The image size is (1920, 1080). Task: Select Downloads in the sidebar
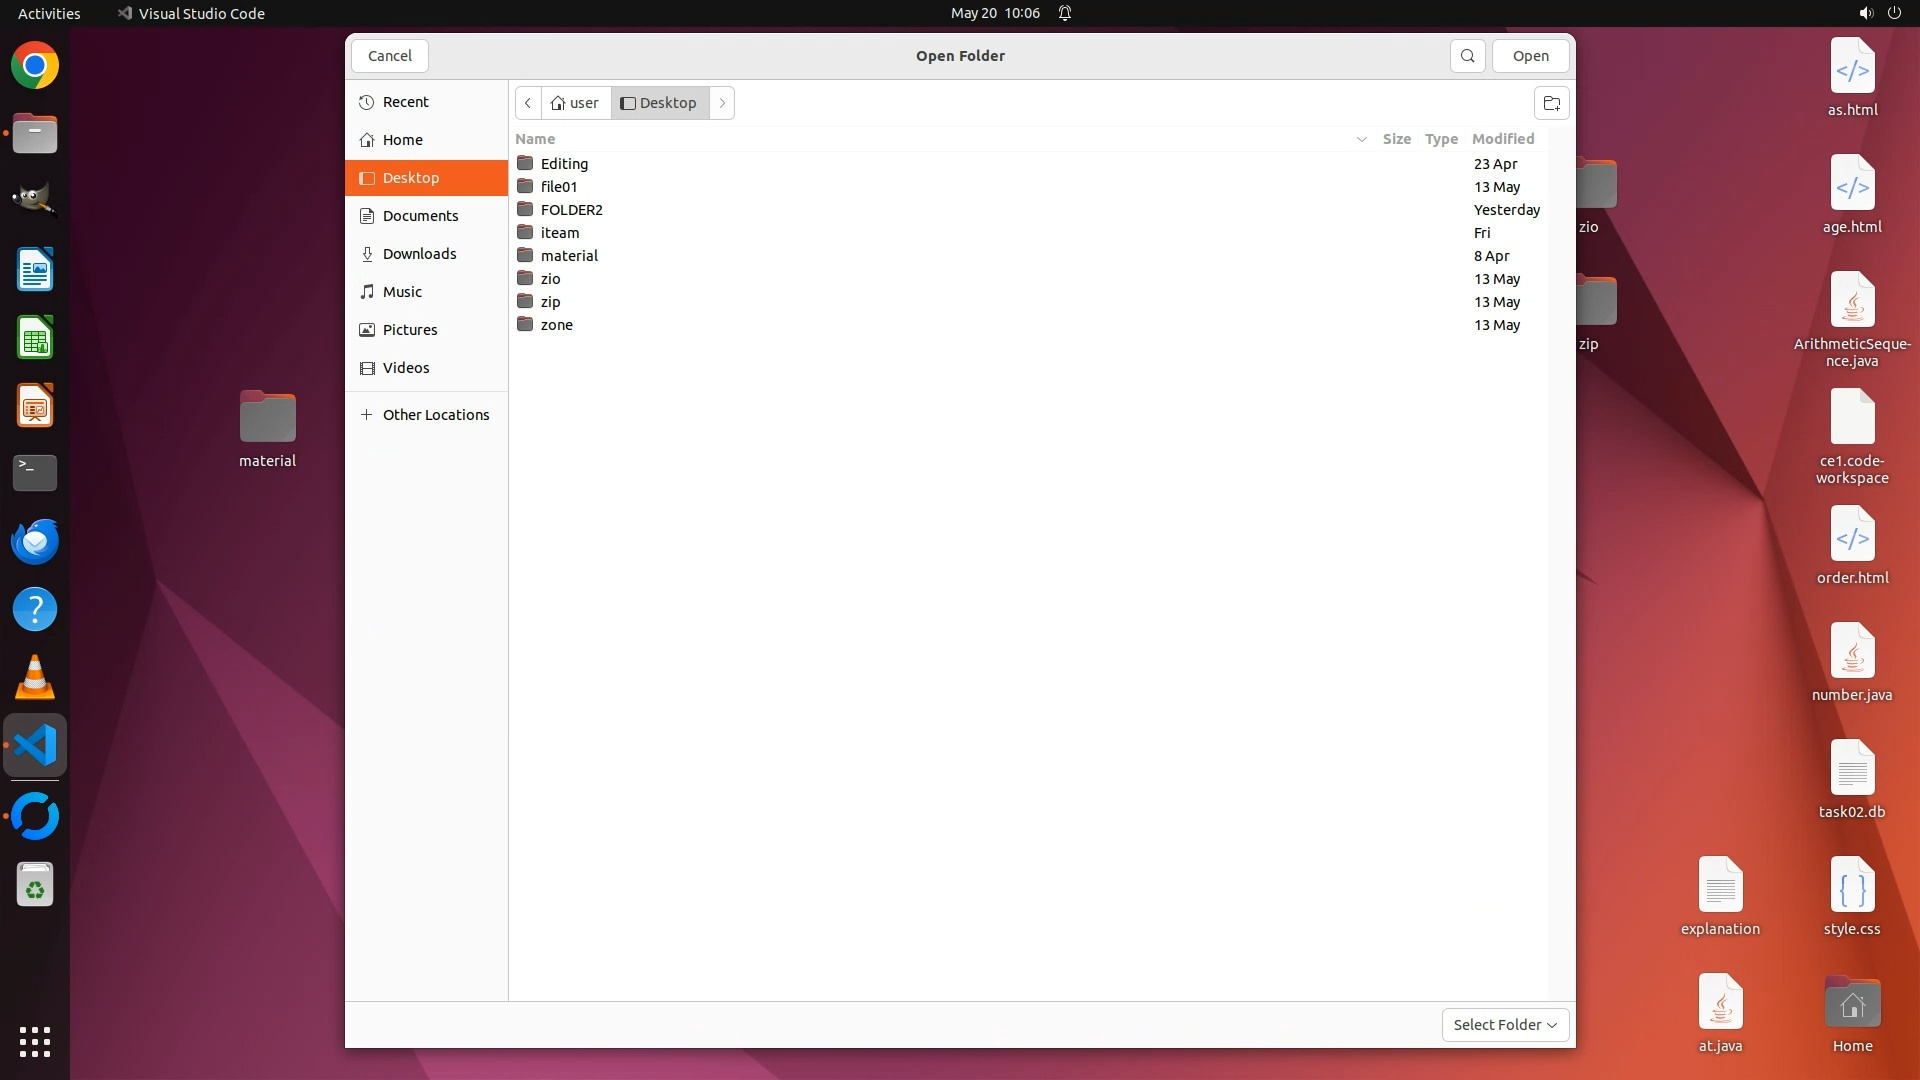(419, 254)
